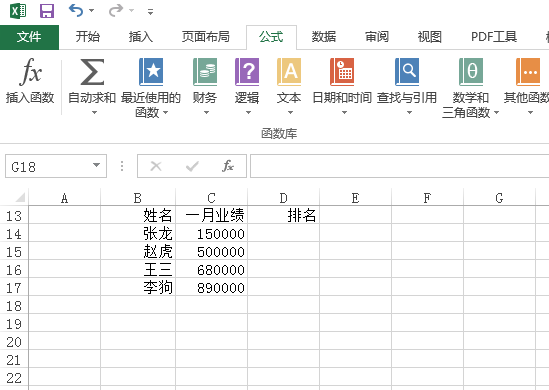Viewport: 549px width, 390px height.
Task: Open the 审阅 tab
Action: click(377, 37)
